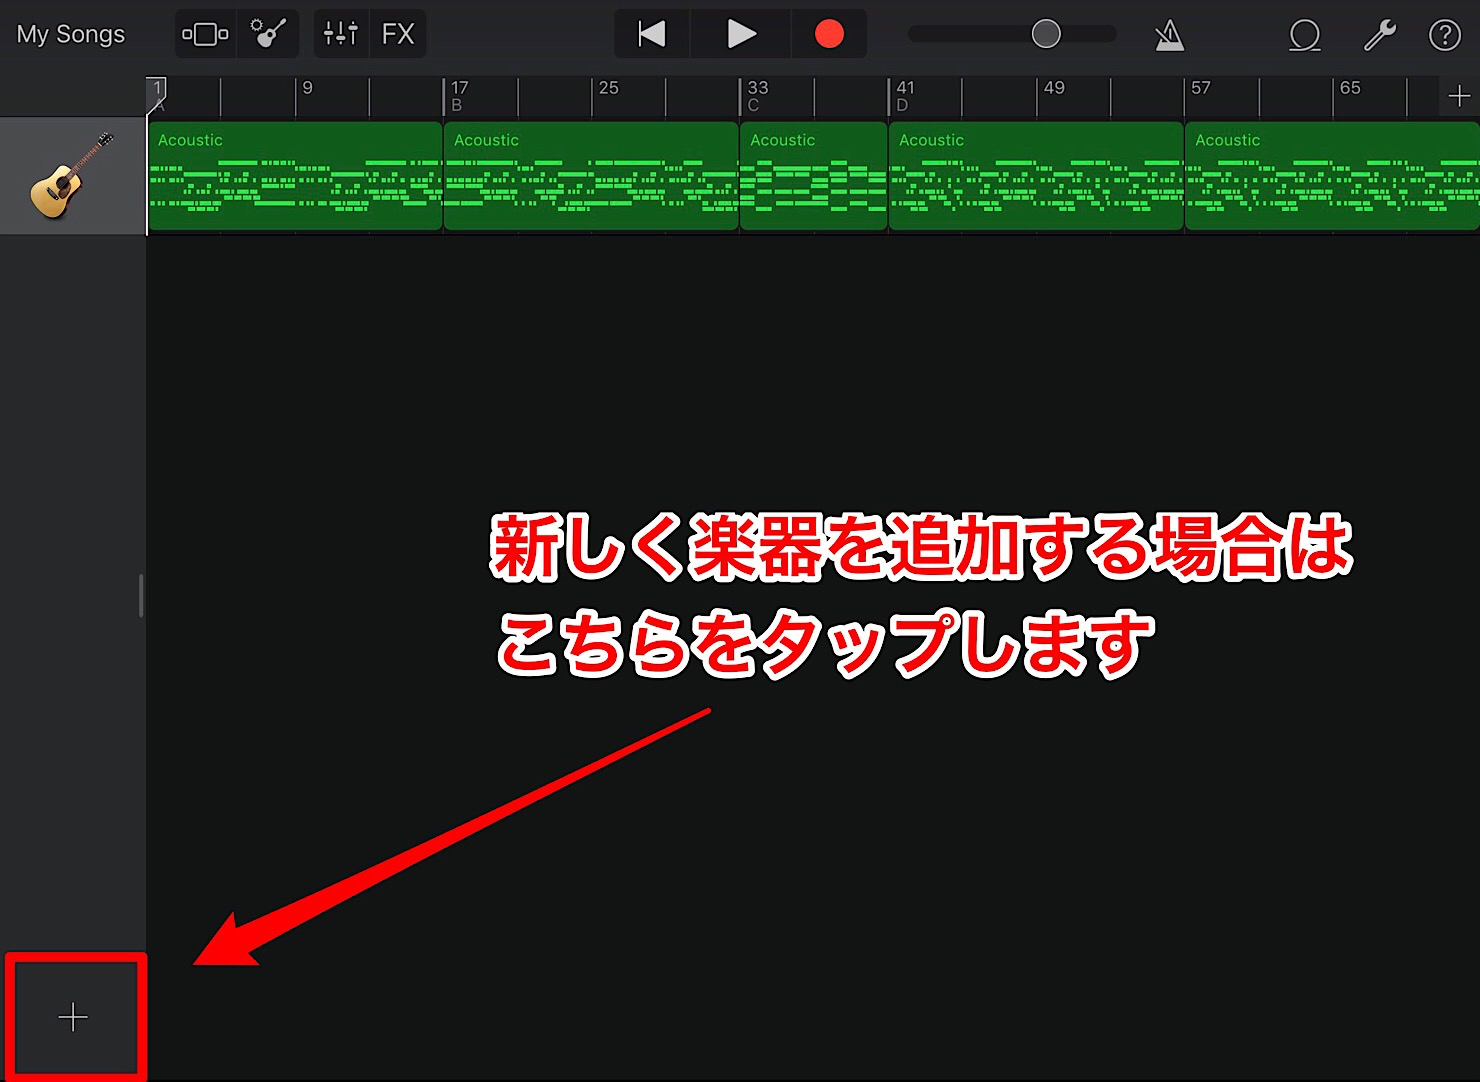Viewport: 1480px width, 1082px height.
Task: Click section D marker at bar 41
Action: pyautogui.click(x=902, y=105)
